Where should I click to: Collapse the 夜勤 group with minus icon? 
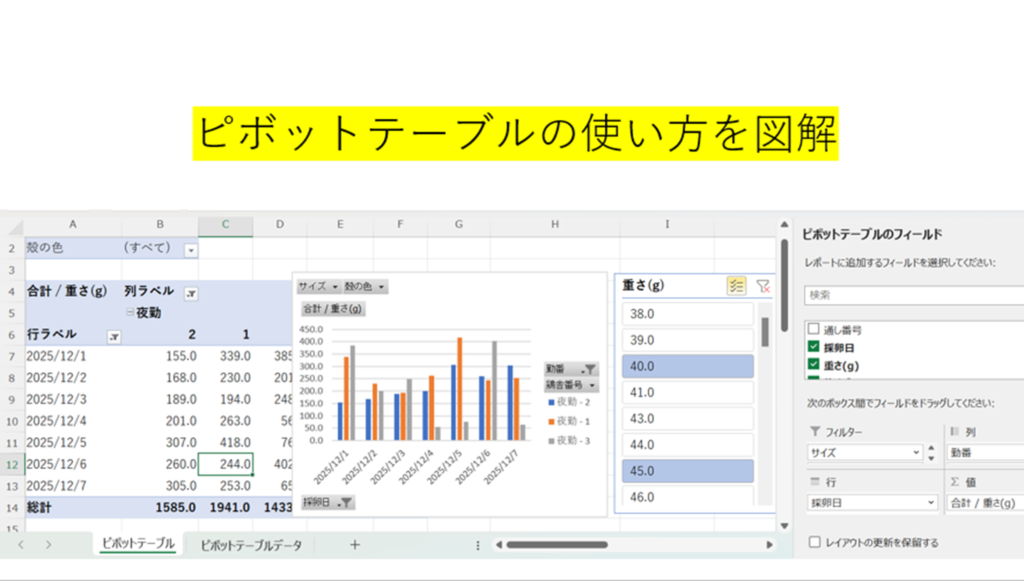129,314
